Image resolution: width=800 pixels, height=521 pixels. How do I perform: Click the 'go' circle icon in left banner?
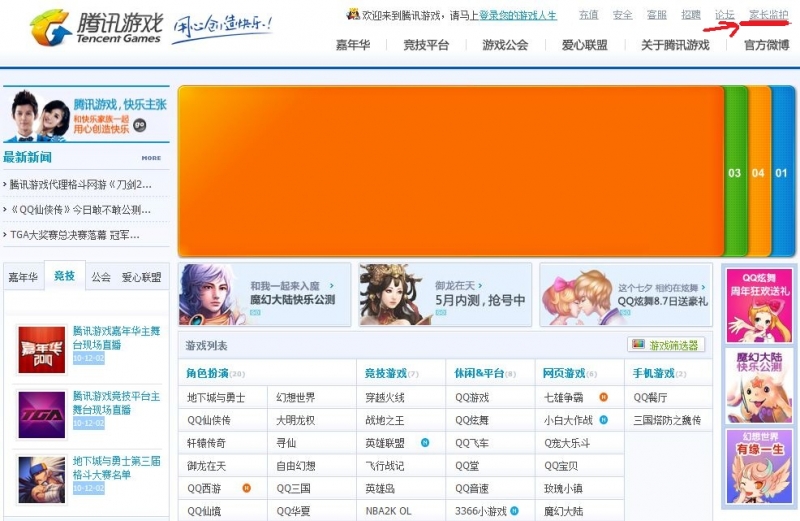(139, 125)
